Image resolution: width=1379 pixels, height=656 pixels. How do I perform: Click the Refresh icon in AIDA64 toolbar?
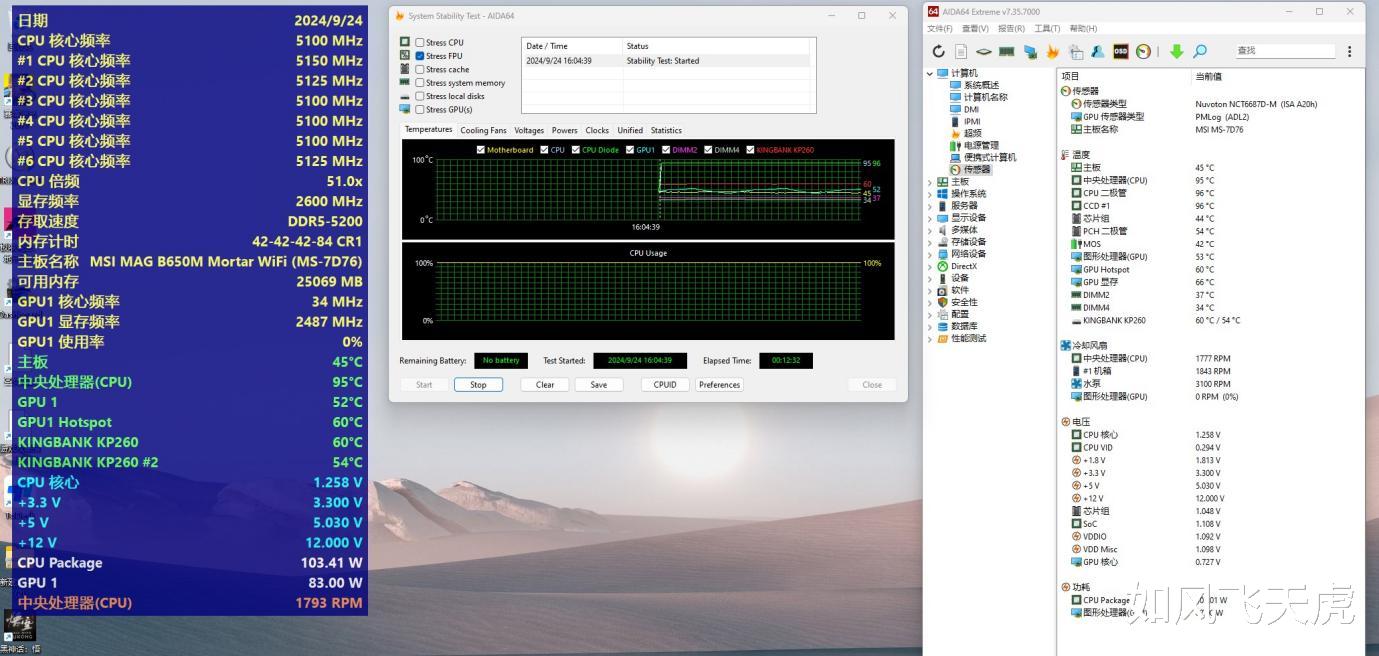[x=938, y=51]
